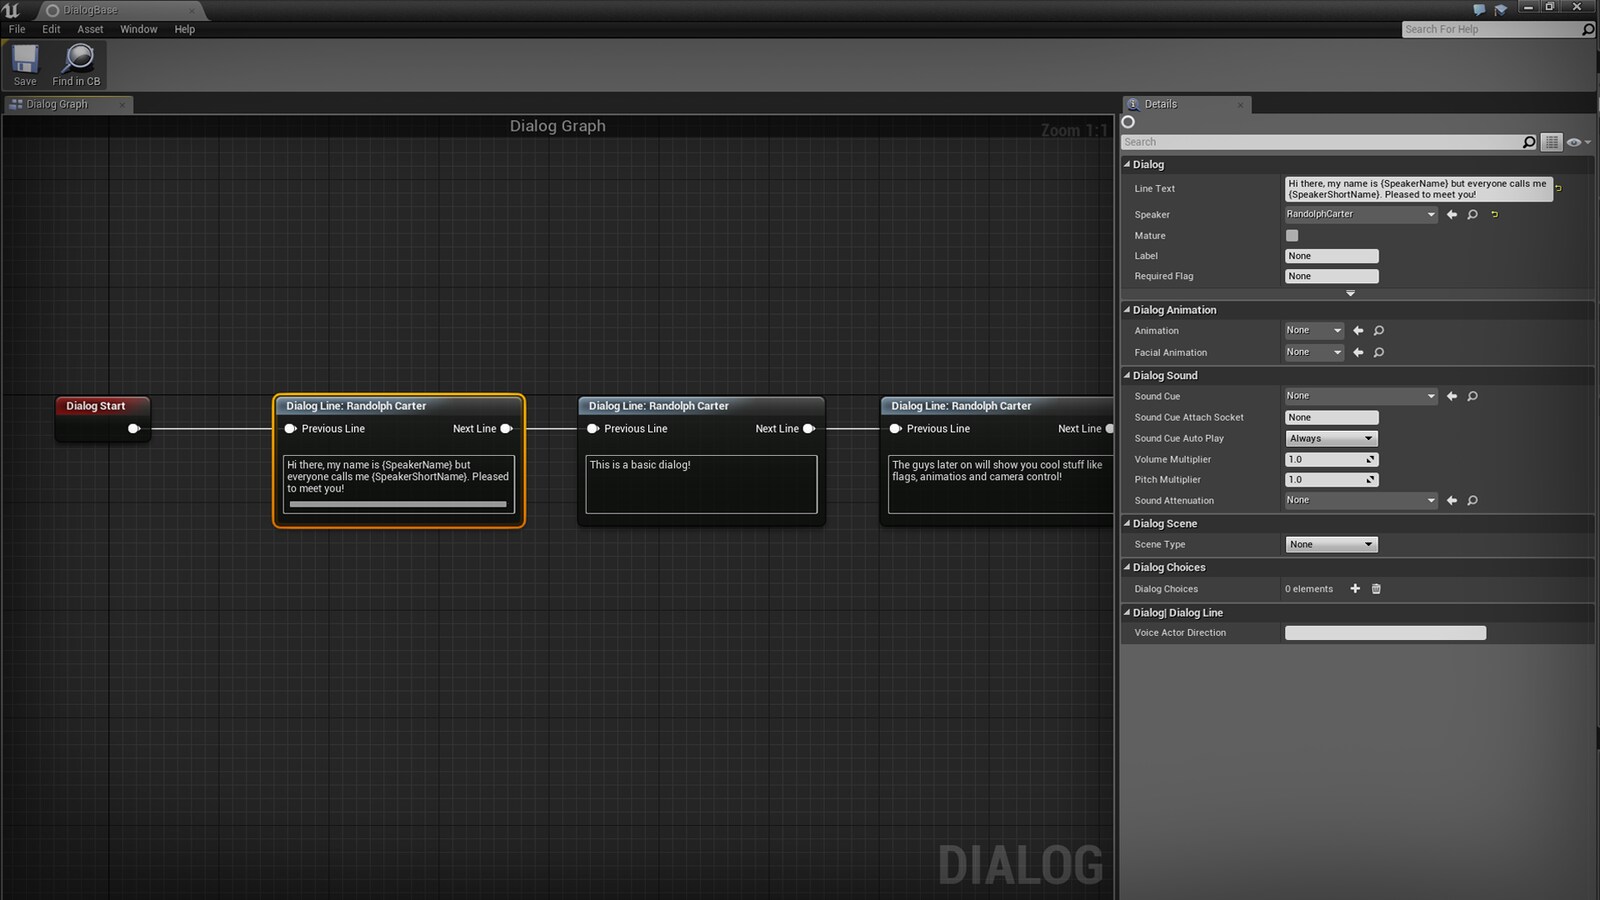Click the Save button

[23, 65]
